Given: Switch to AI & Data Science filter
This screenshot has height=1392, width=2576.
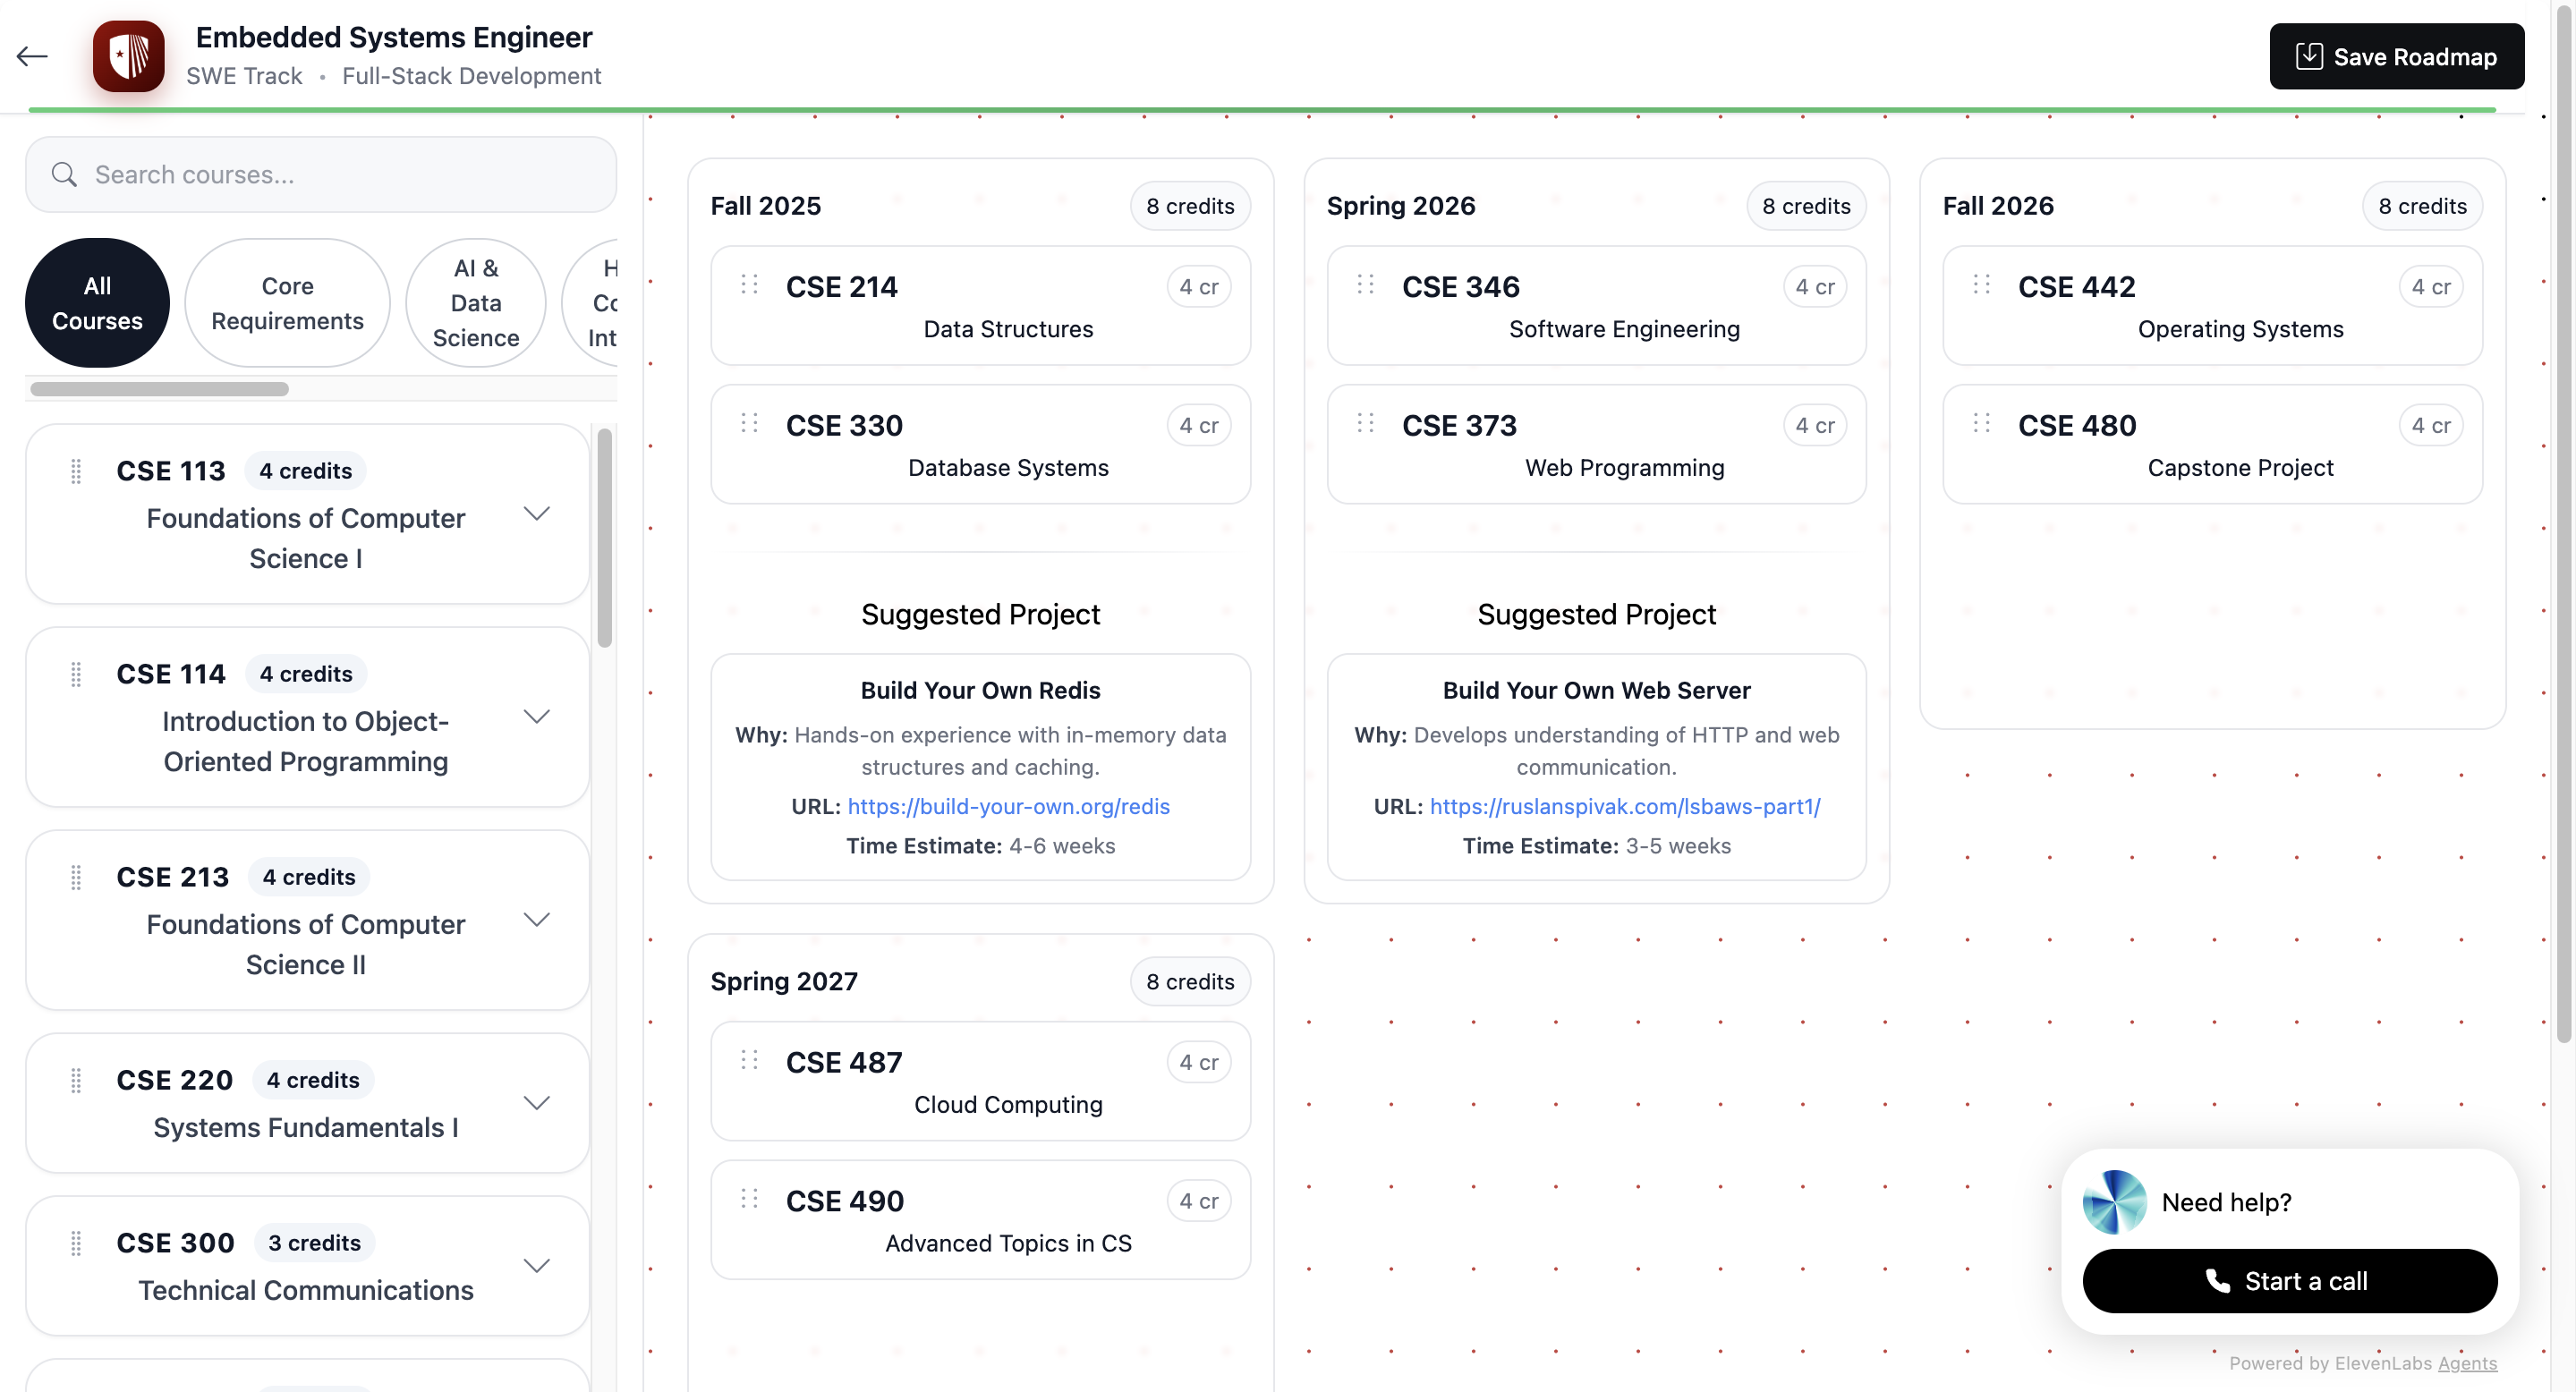Looking at the screenshot, I should 476,303.
